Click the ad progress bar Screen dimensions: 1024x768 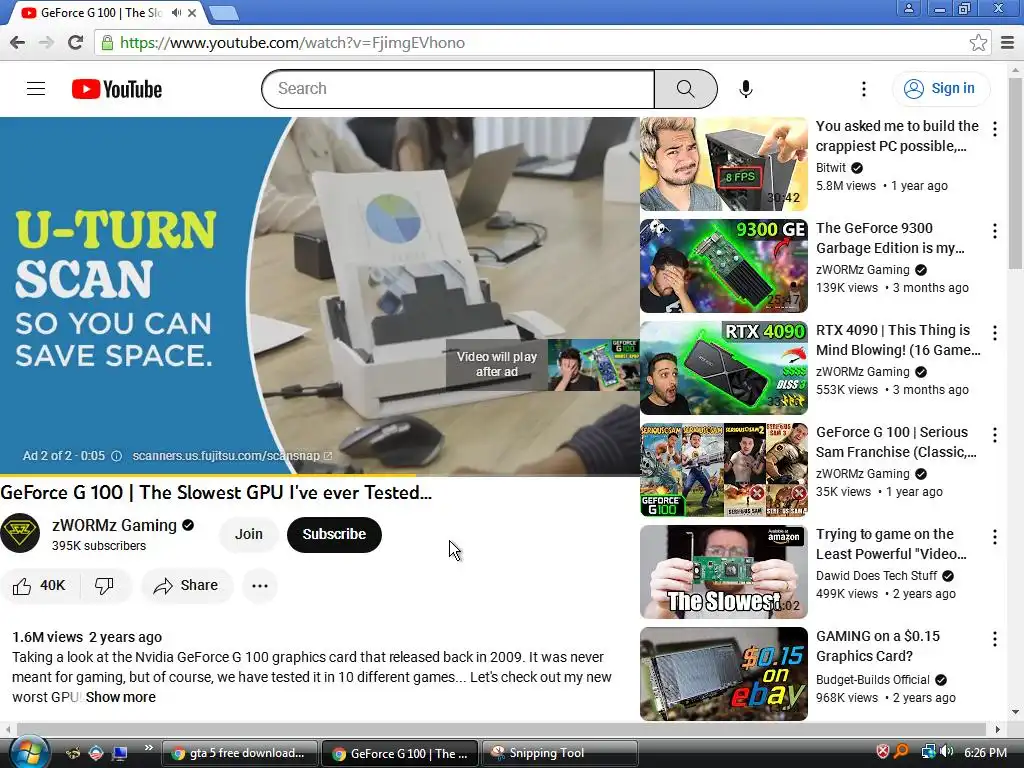click(x=320, y=475)
